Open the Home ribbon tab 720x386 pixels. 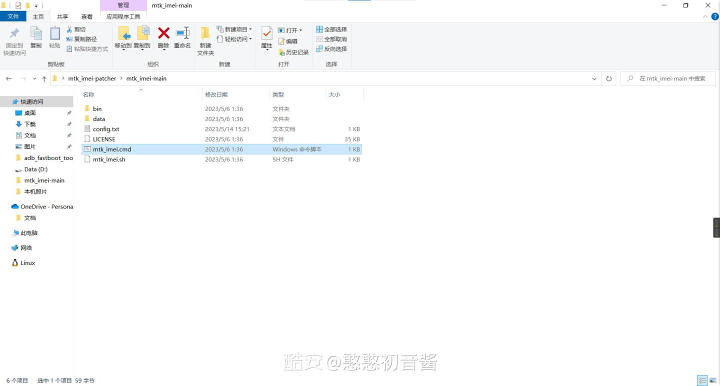[38, 17]
